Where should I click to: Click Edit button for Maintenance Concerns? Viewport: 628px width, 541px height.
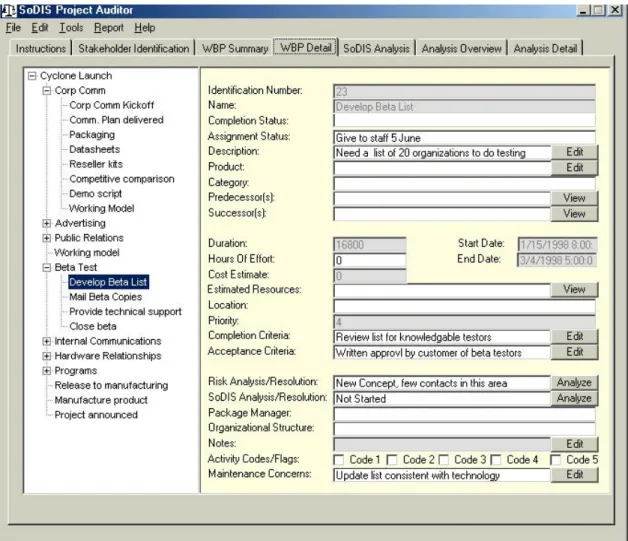574,475
